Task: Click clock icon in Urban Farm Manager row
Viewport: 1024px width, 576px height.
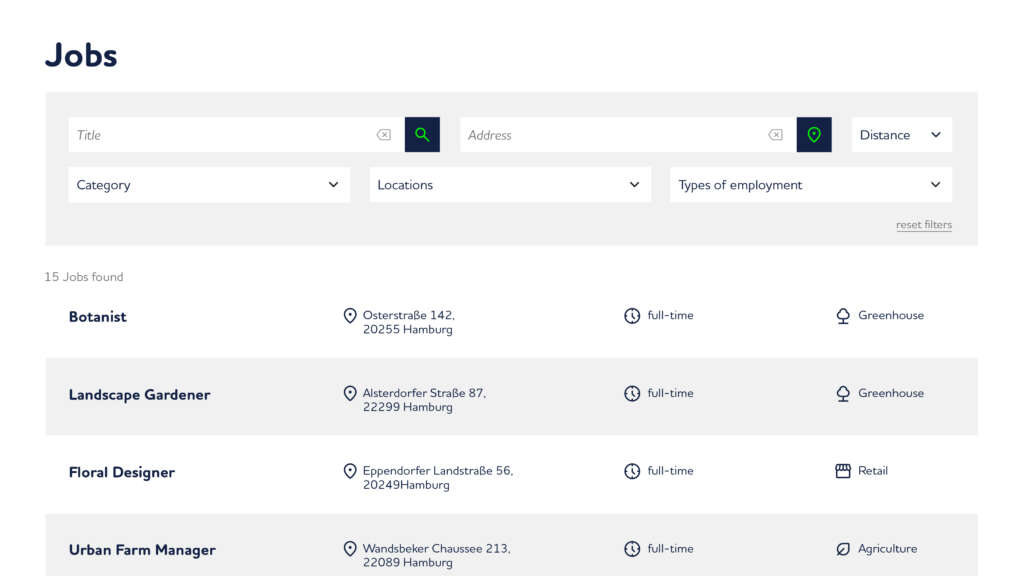Action: [x=632, y=549]
